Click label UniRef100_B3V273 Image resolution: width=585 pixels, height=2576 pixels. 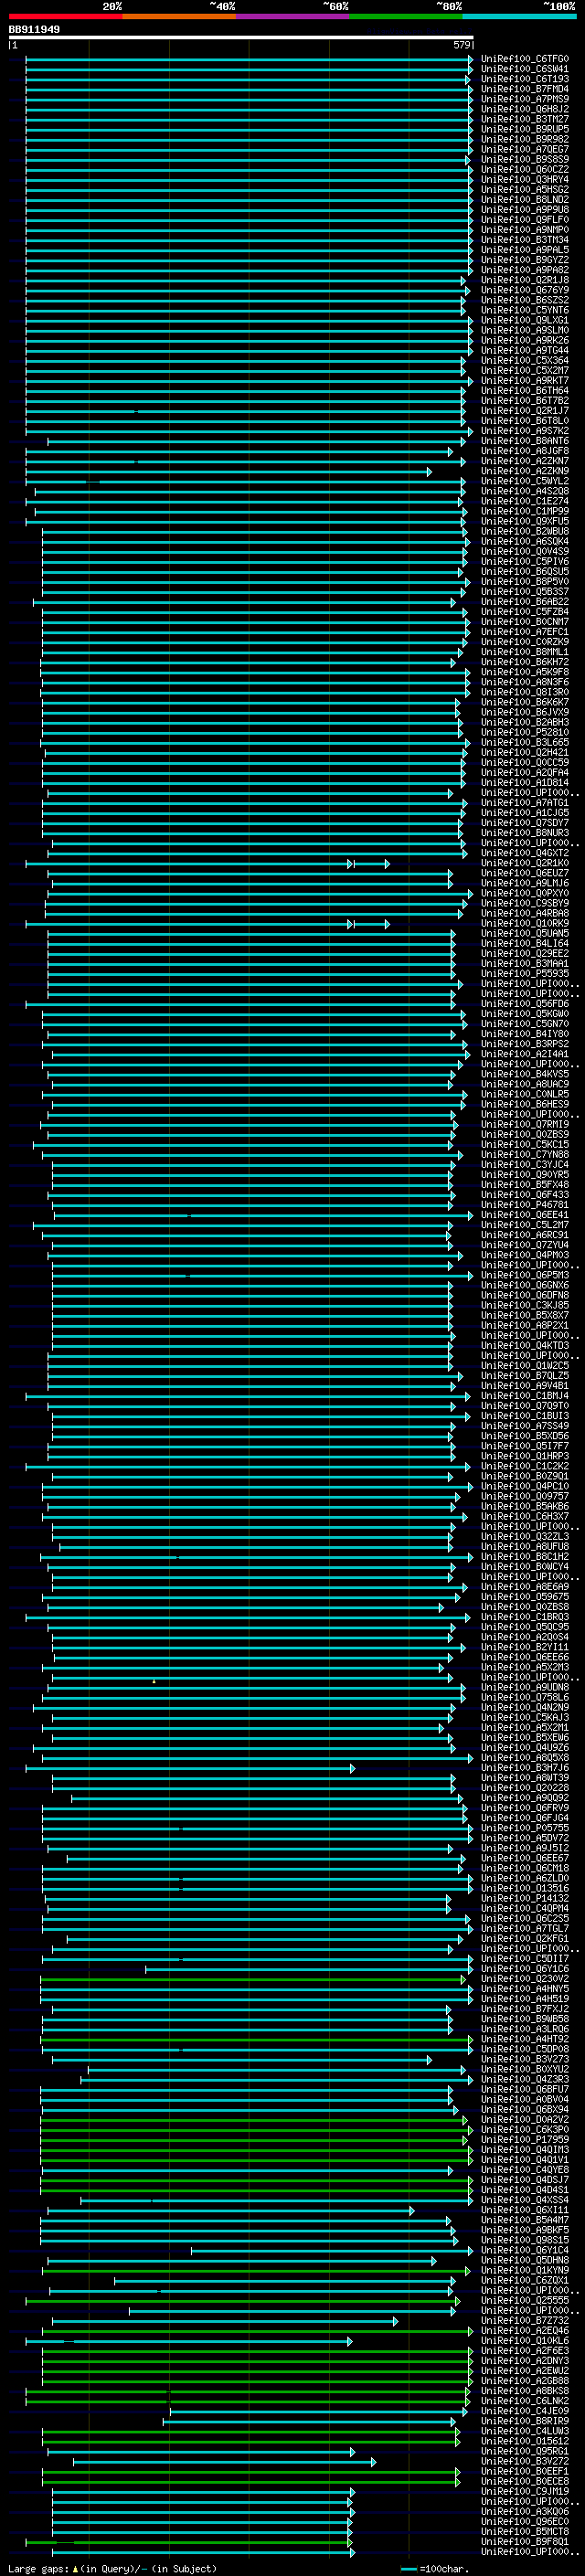[x=525, y=2059]
